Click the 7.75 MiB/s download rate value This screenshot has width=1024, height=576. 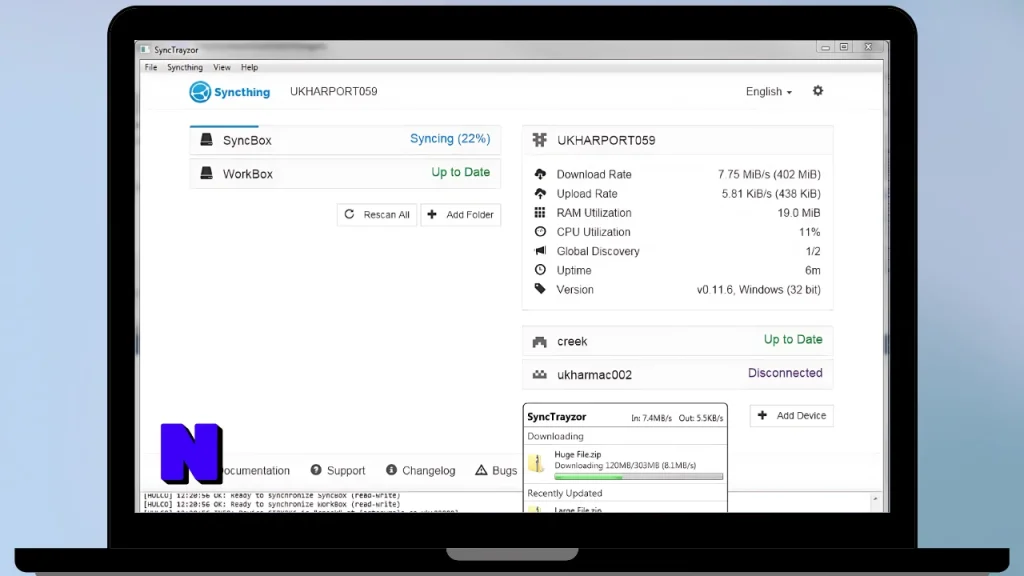tap(769, 174)
